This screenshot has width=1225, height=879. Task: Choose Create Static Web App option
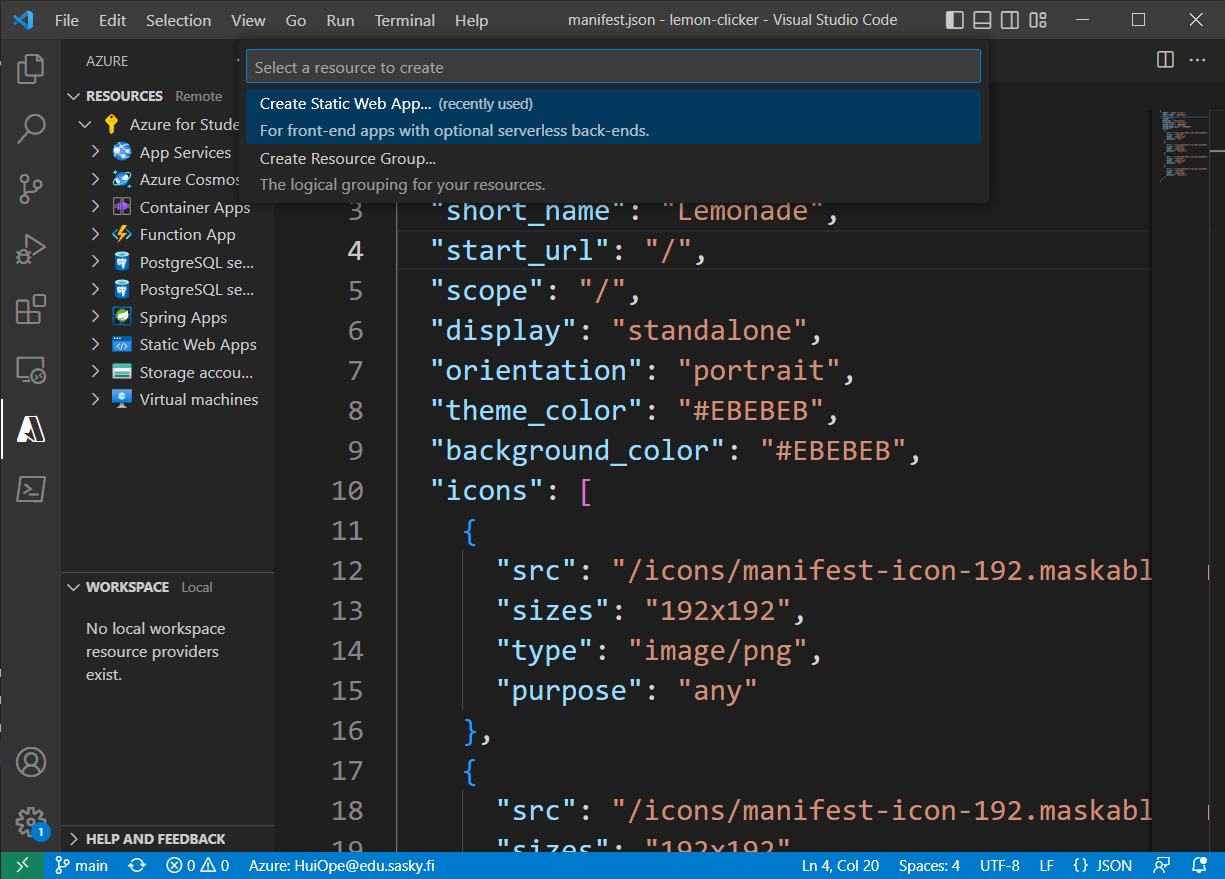613,117
